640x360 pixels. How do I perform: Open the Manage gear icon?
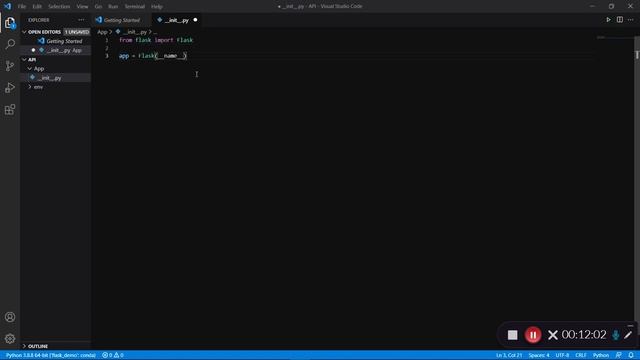(10, 338)
